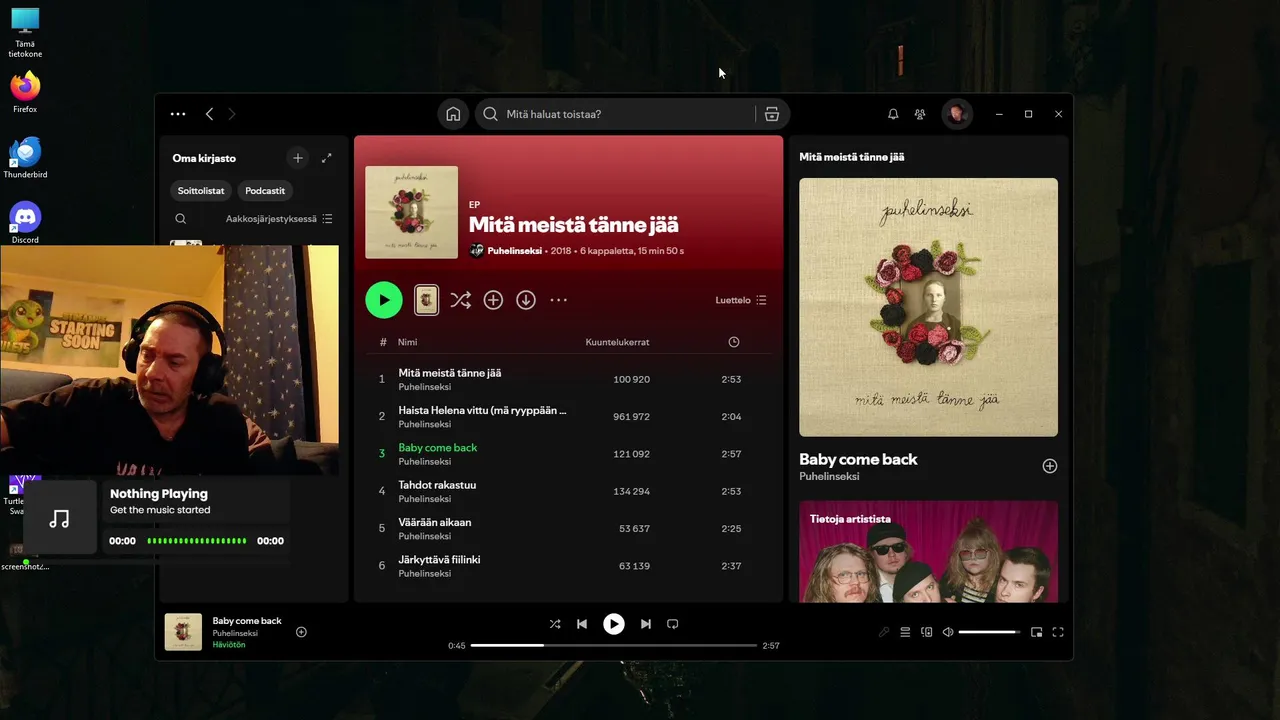Select track 'Tahdot rakastuu'
The width and height of the screenshot is (1280, 720).
pyautogui.click(x=568, y=491)
